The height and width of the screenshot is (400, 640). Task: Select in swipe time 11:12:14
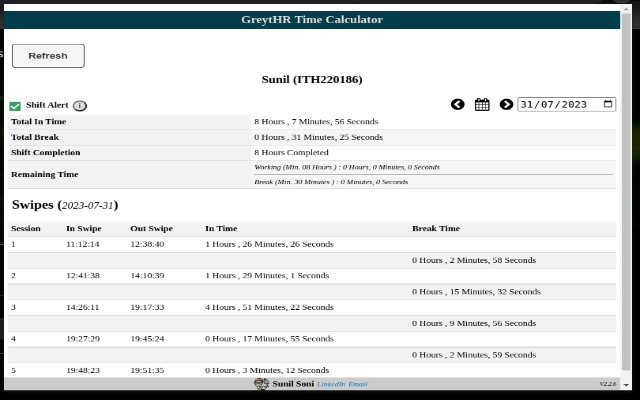click(x=82, y=244)
